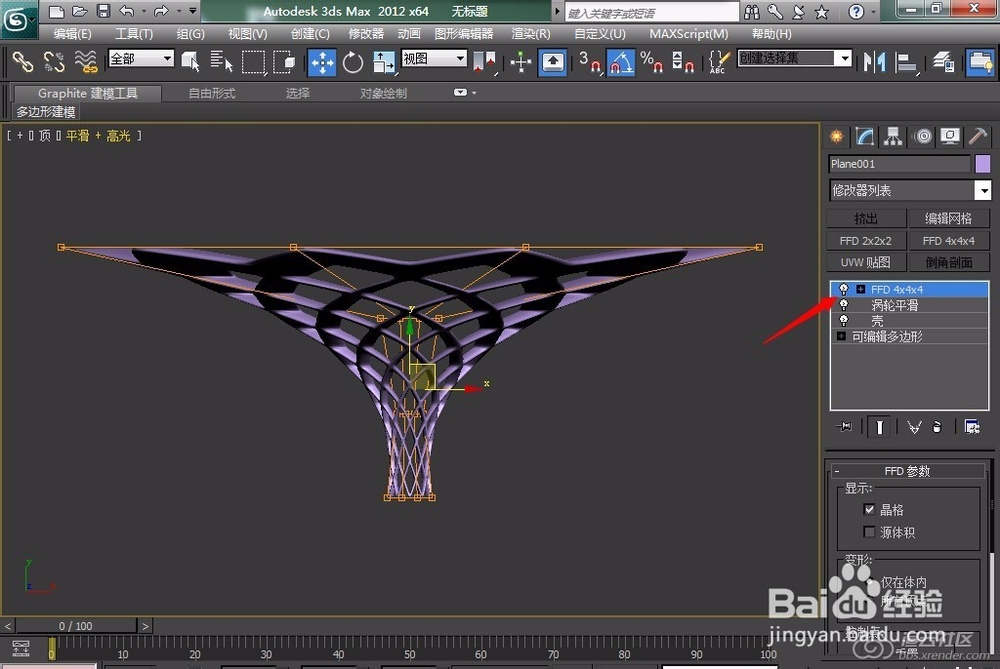Expand 可编辑多边形 sub-object levels

pos(841,336)
